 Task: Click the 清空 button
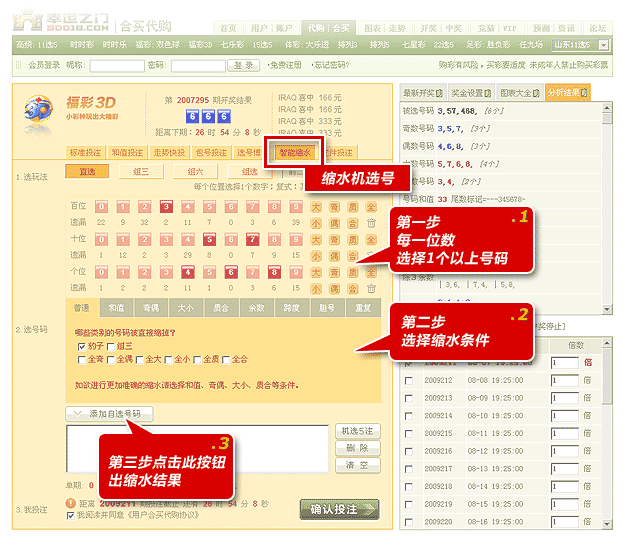click(358, 465)
